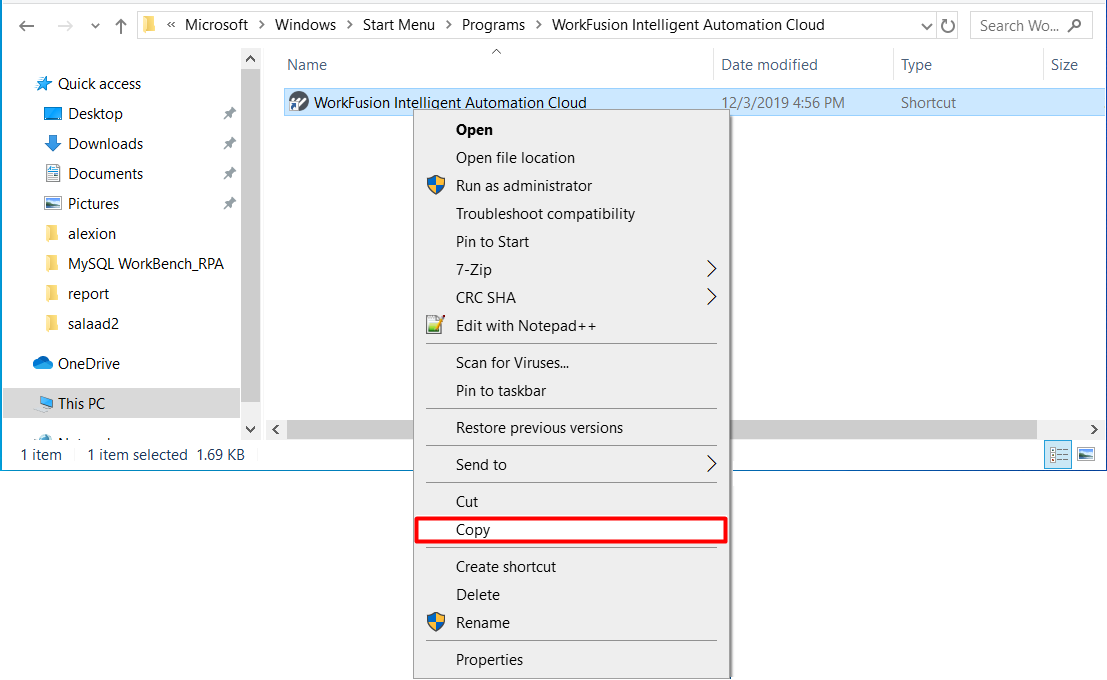Click the Search WorkFusion input field
This screenshot has width=1107, height=680.
tap(1031, 25)
